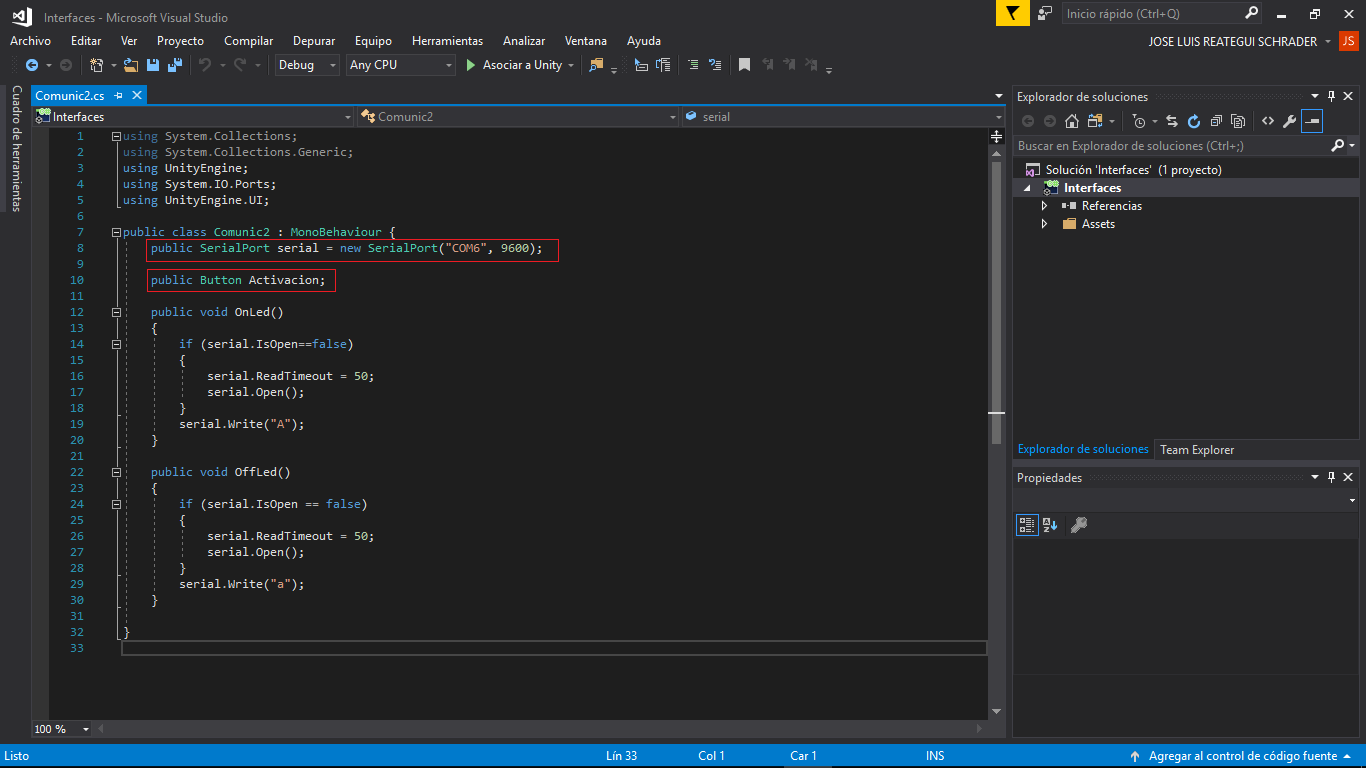The image size is (1366, 768).
Task: Toggle auto-hide pin of Explorador de soluciones
Action: tap(1331, 97)
